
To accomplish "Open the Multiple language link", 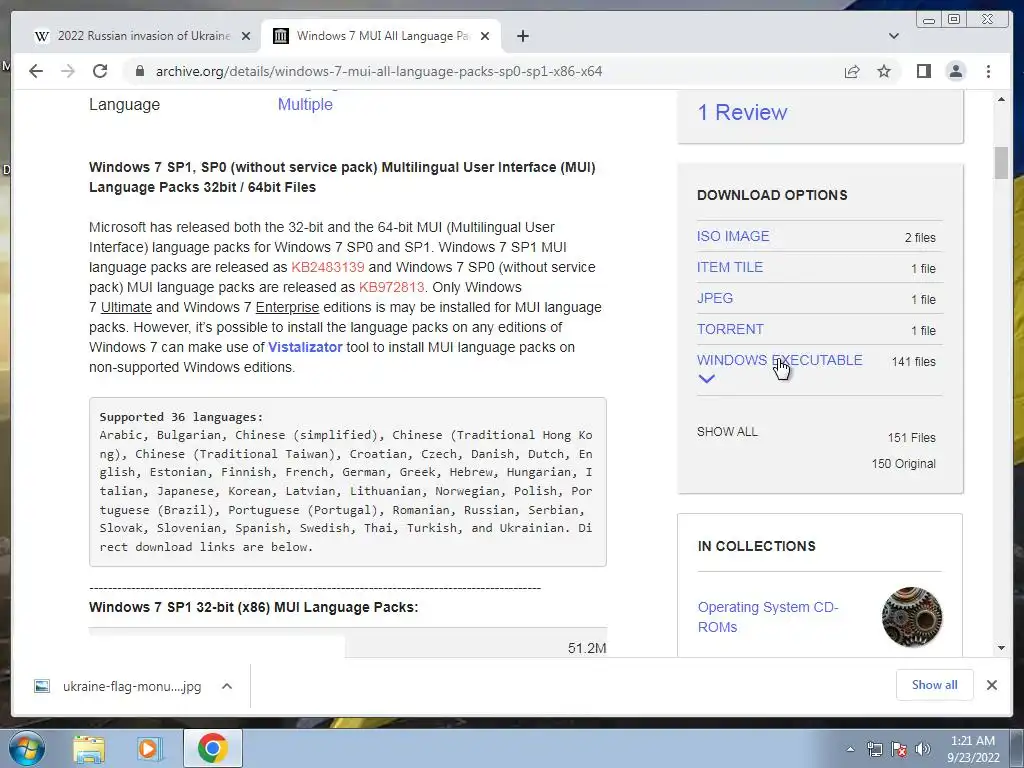I will click(x=305, y=104).
